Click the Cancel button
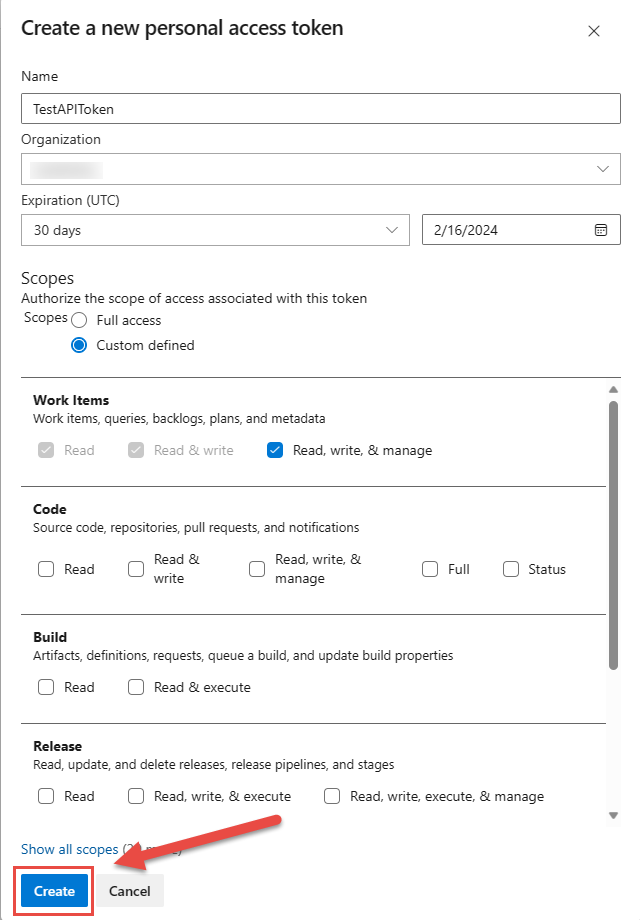 click(129, 891)
